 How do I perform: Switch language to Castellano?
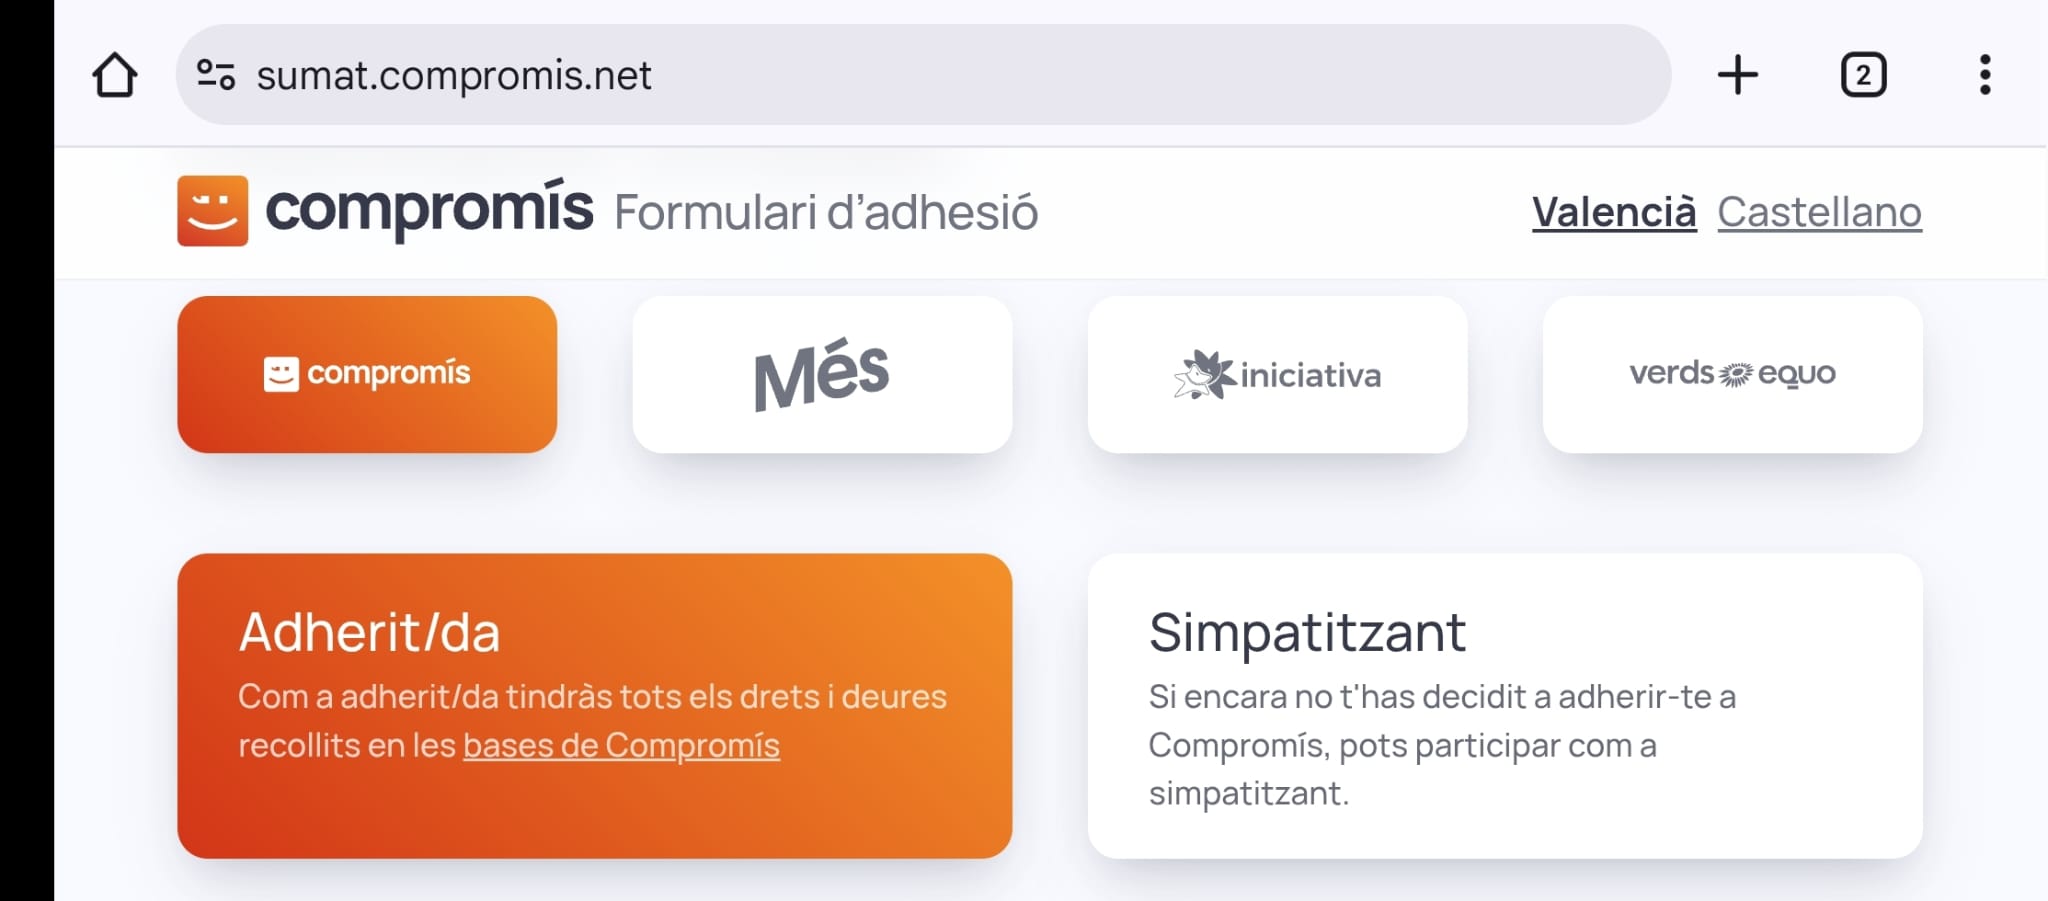[1819, 212]
